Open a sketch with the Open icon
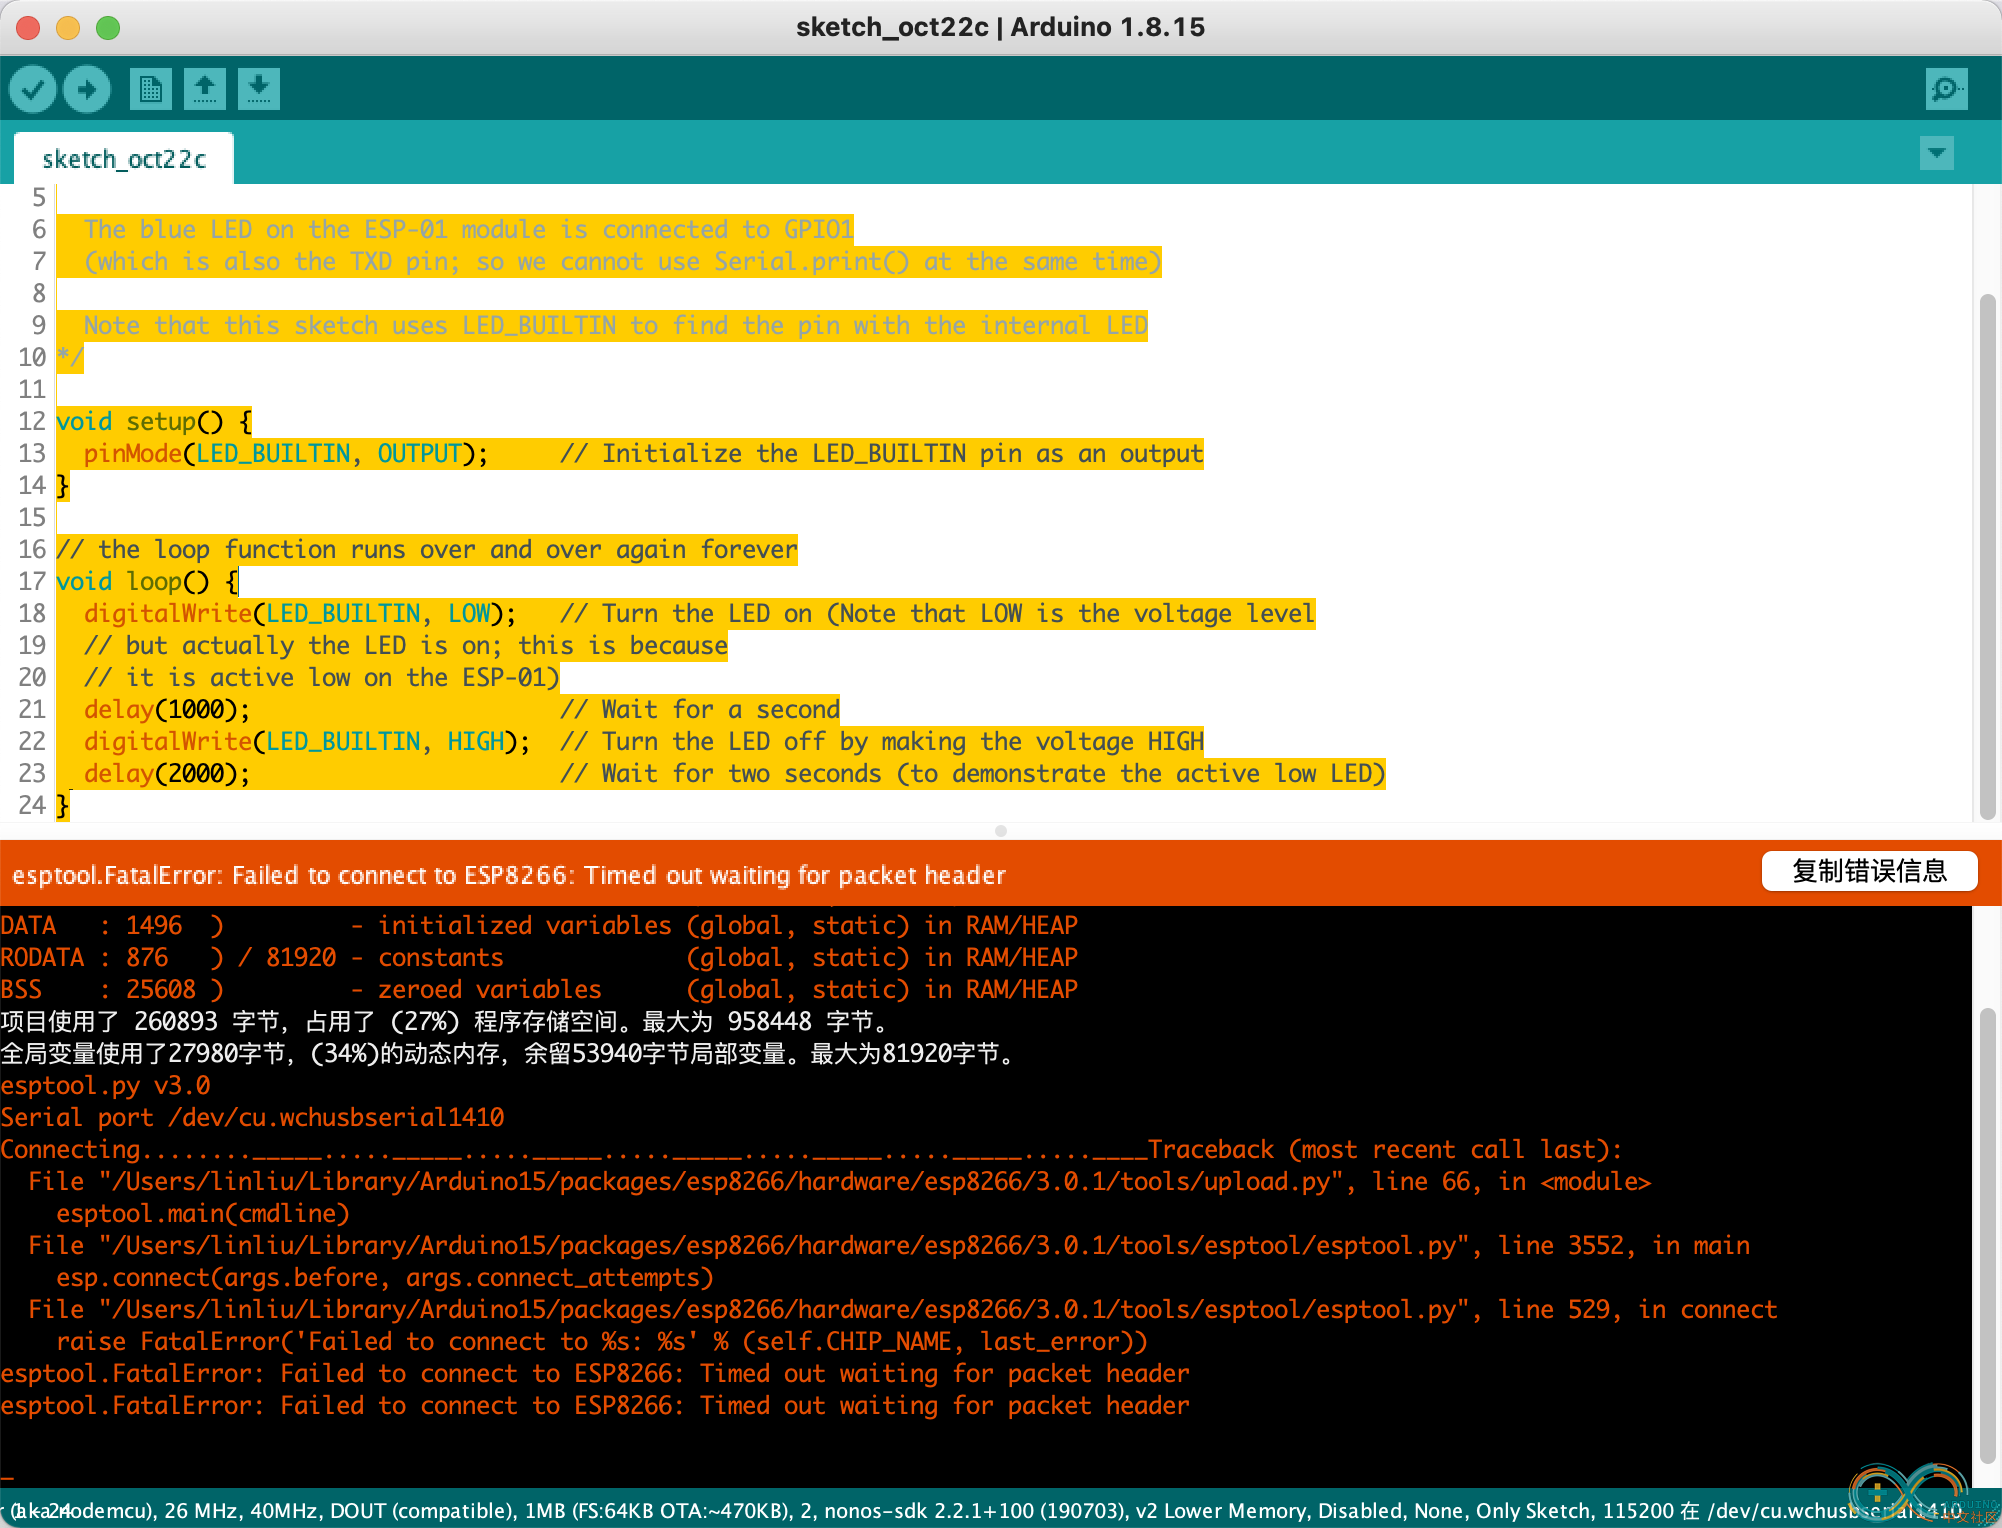2002x1528 pixels. 205,90
